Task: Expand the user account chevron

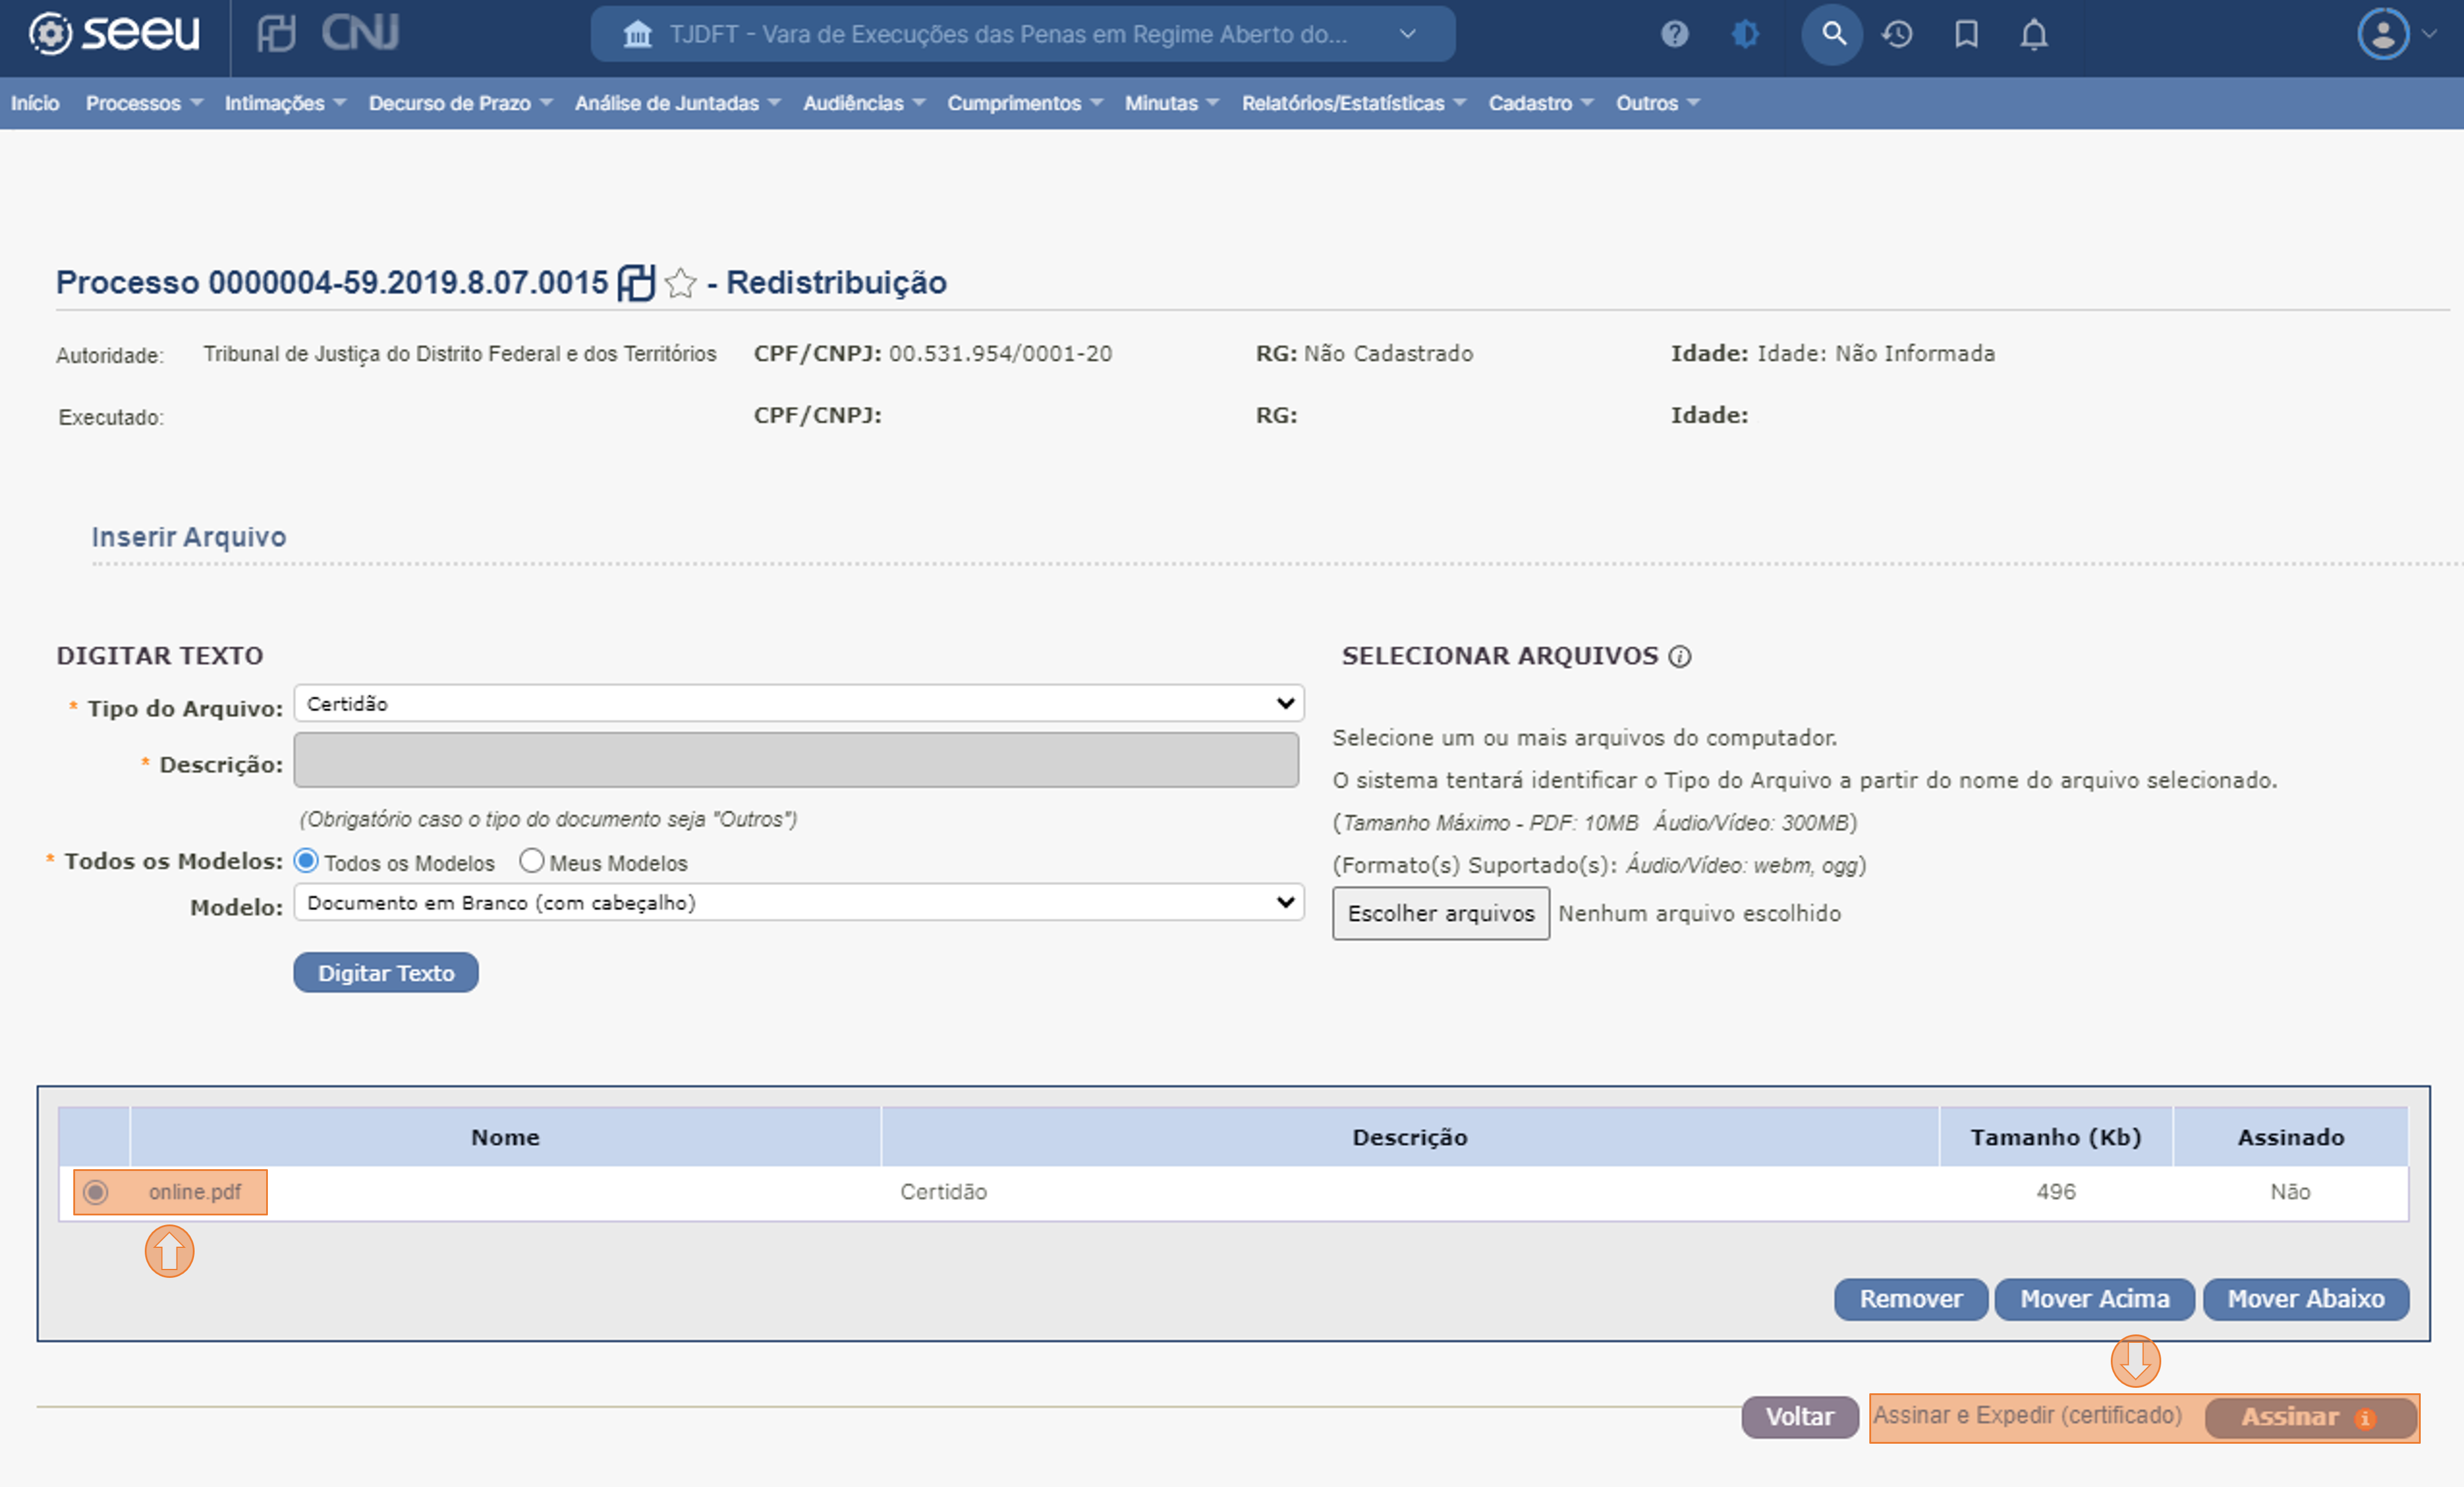Action: (2430, 34)
